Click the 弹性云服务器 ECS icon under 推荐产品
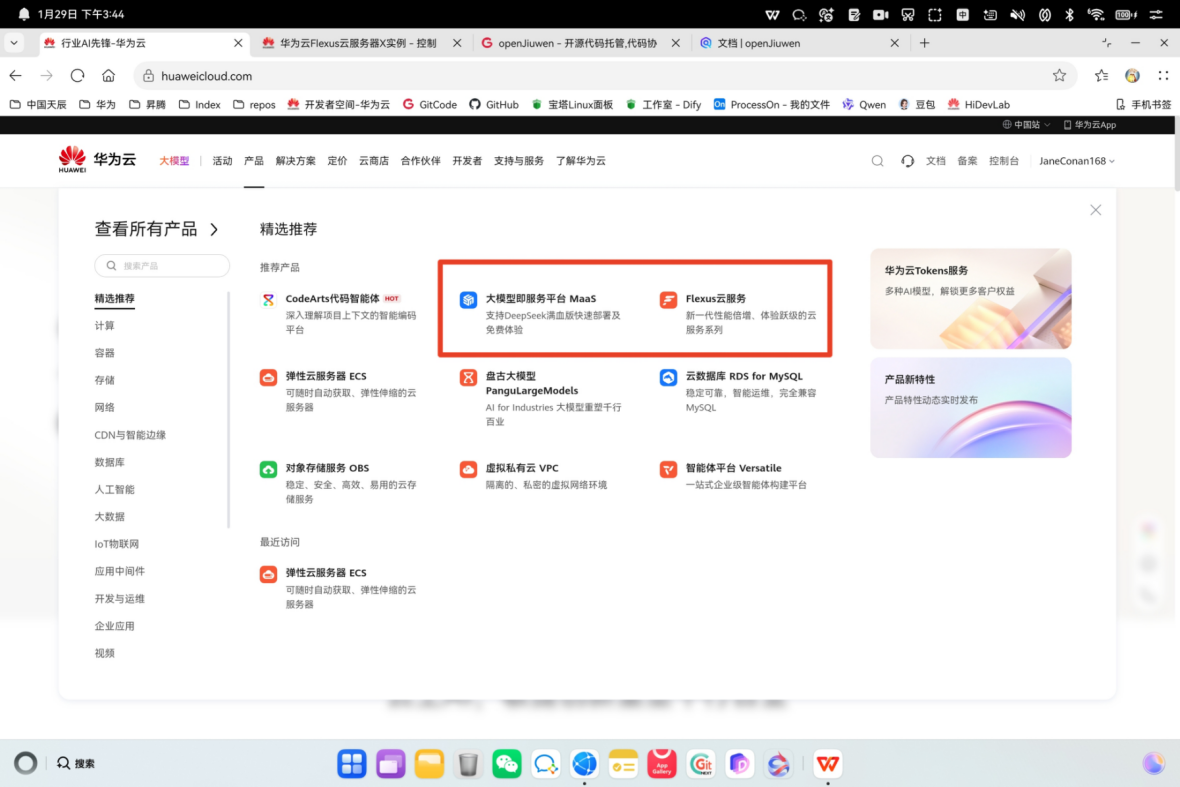This screenshot has height=787, width=1180. (268, 377)
